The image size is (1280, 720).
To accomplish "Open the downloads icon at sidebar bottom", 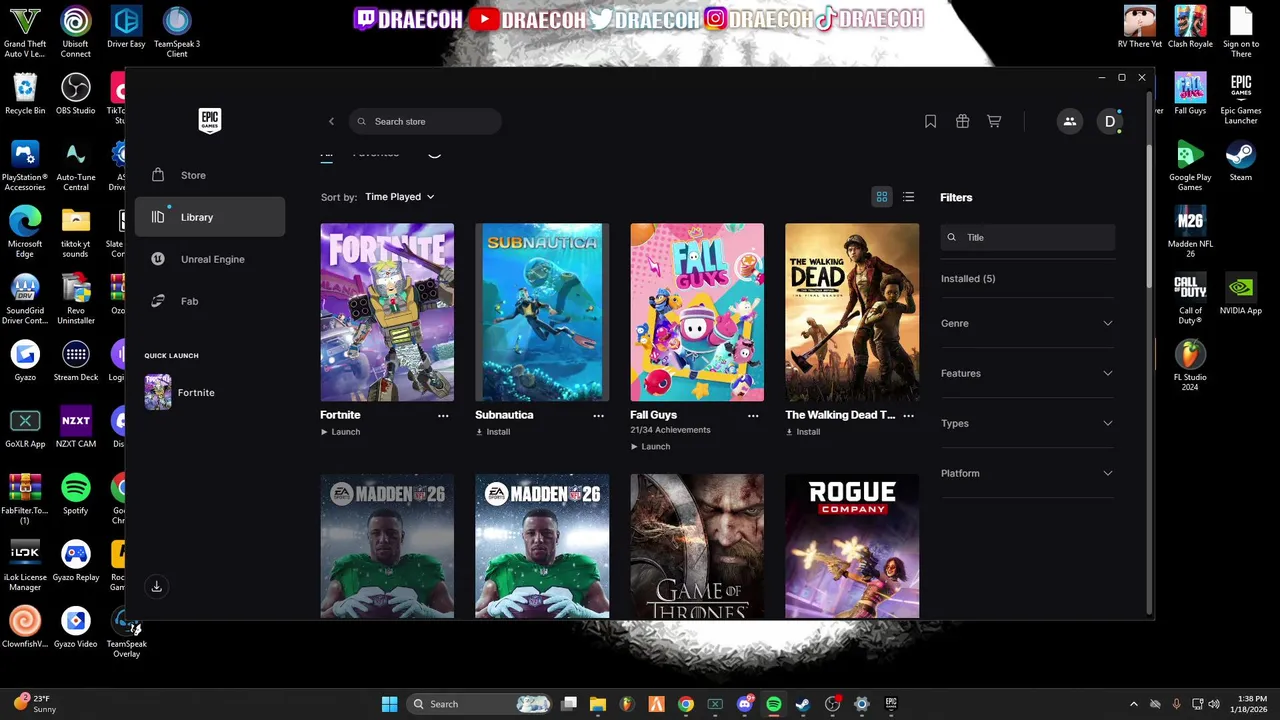I will pyautogui.click(x=156, y=587).
